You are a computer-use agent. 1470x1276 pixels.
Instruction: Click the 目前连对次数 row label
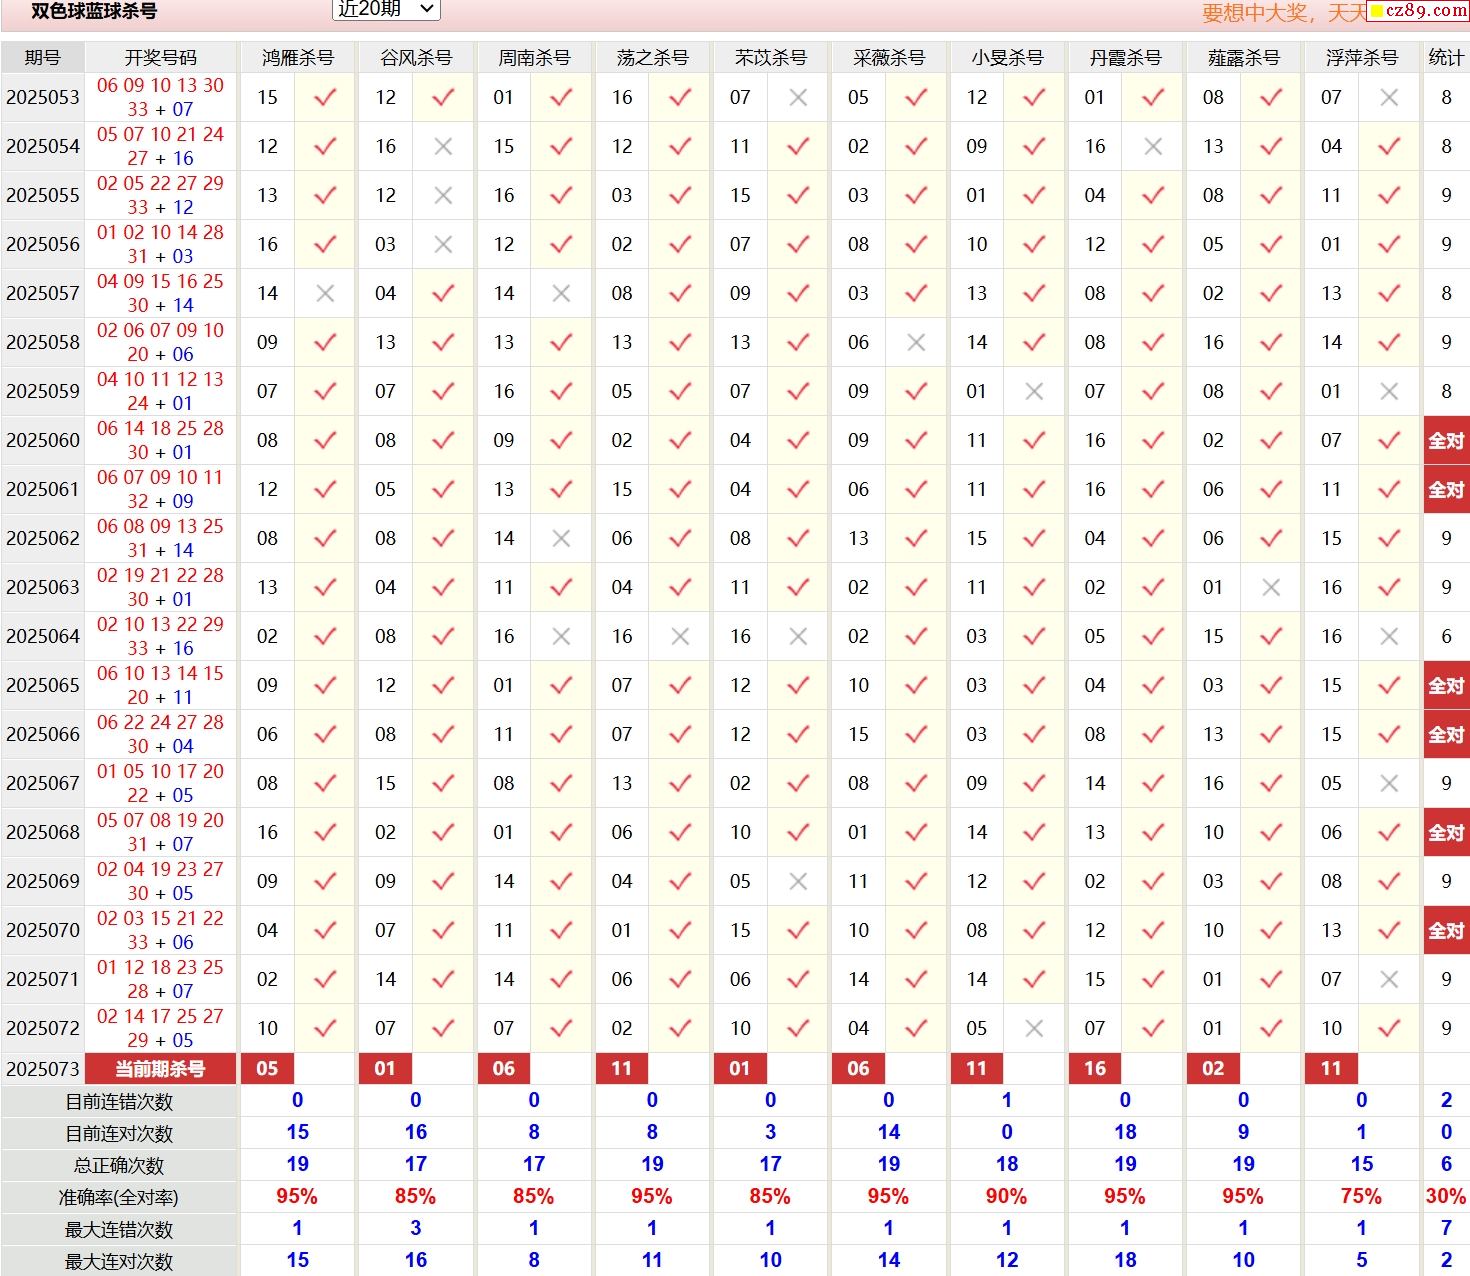(119, 1134)
